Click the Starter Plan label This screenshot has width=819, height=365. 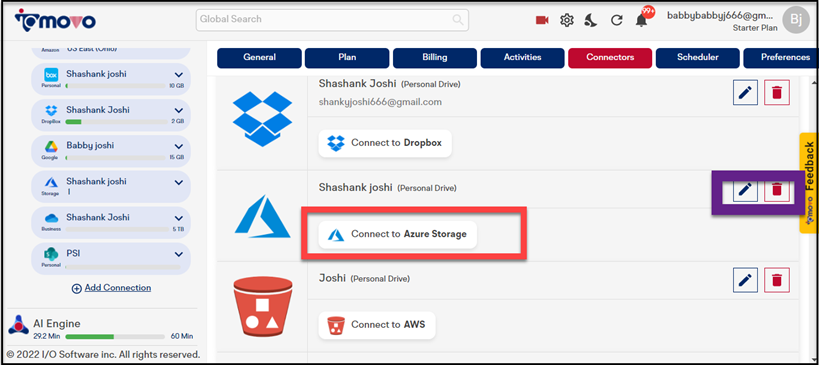pos(755,28)
